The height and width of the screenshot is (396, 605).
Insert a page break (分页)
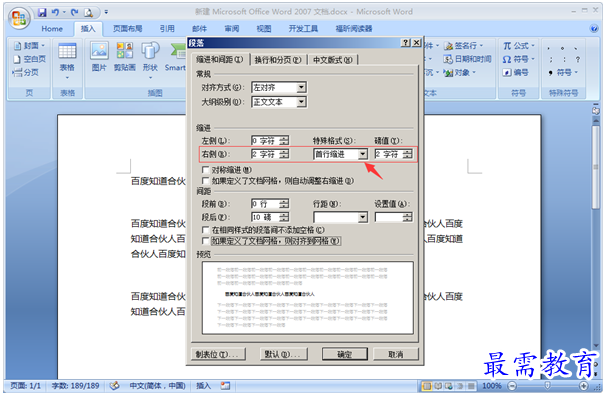25,72
